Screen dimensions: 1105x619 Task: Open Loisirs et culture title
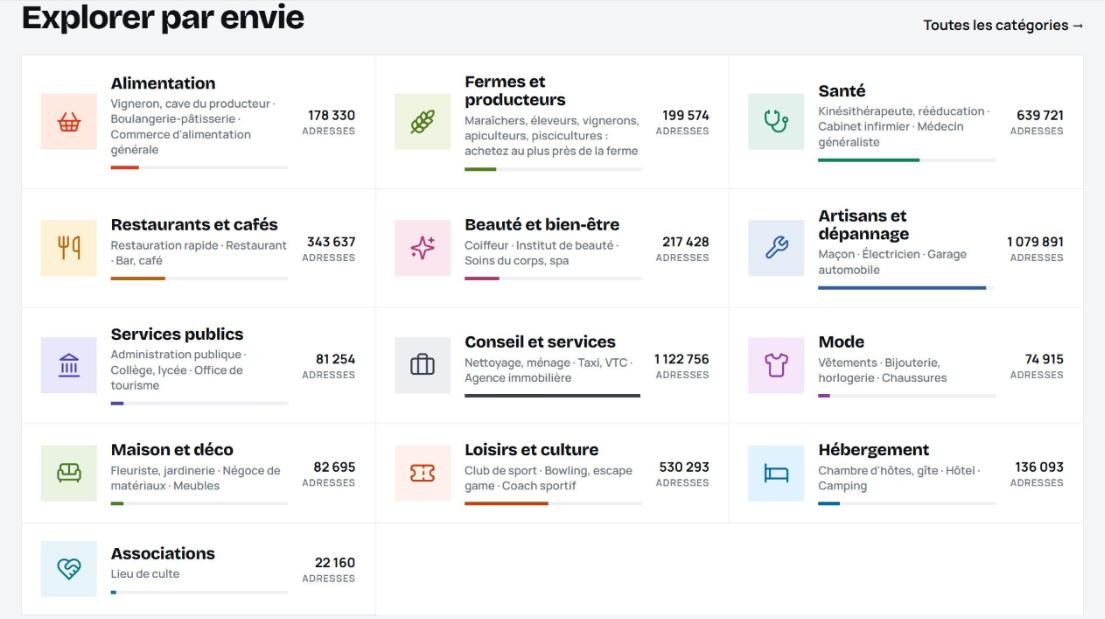pyautogui.click(x=531, y=450)
